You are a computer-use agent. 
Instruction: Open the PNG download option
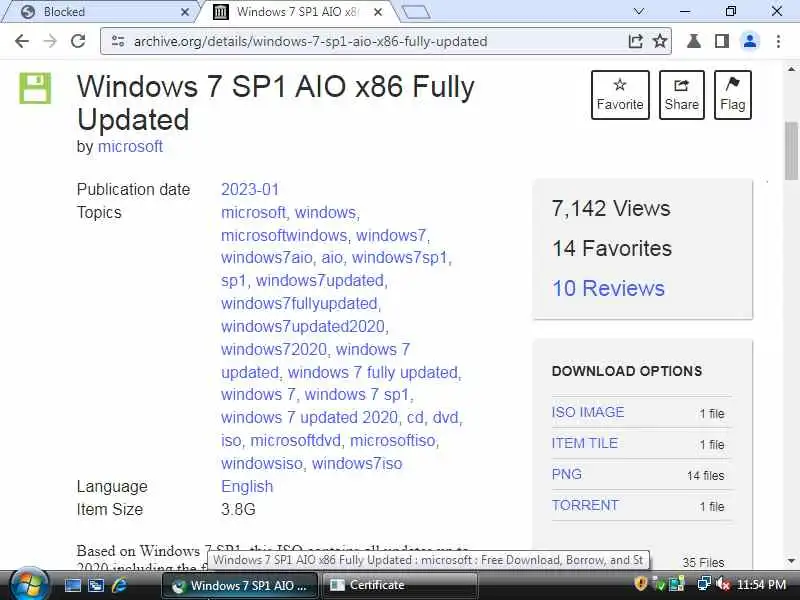click(566, 474)
